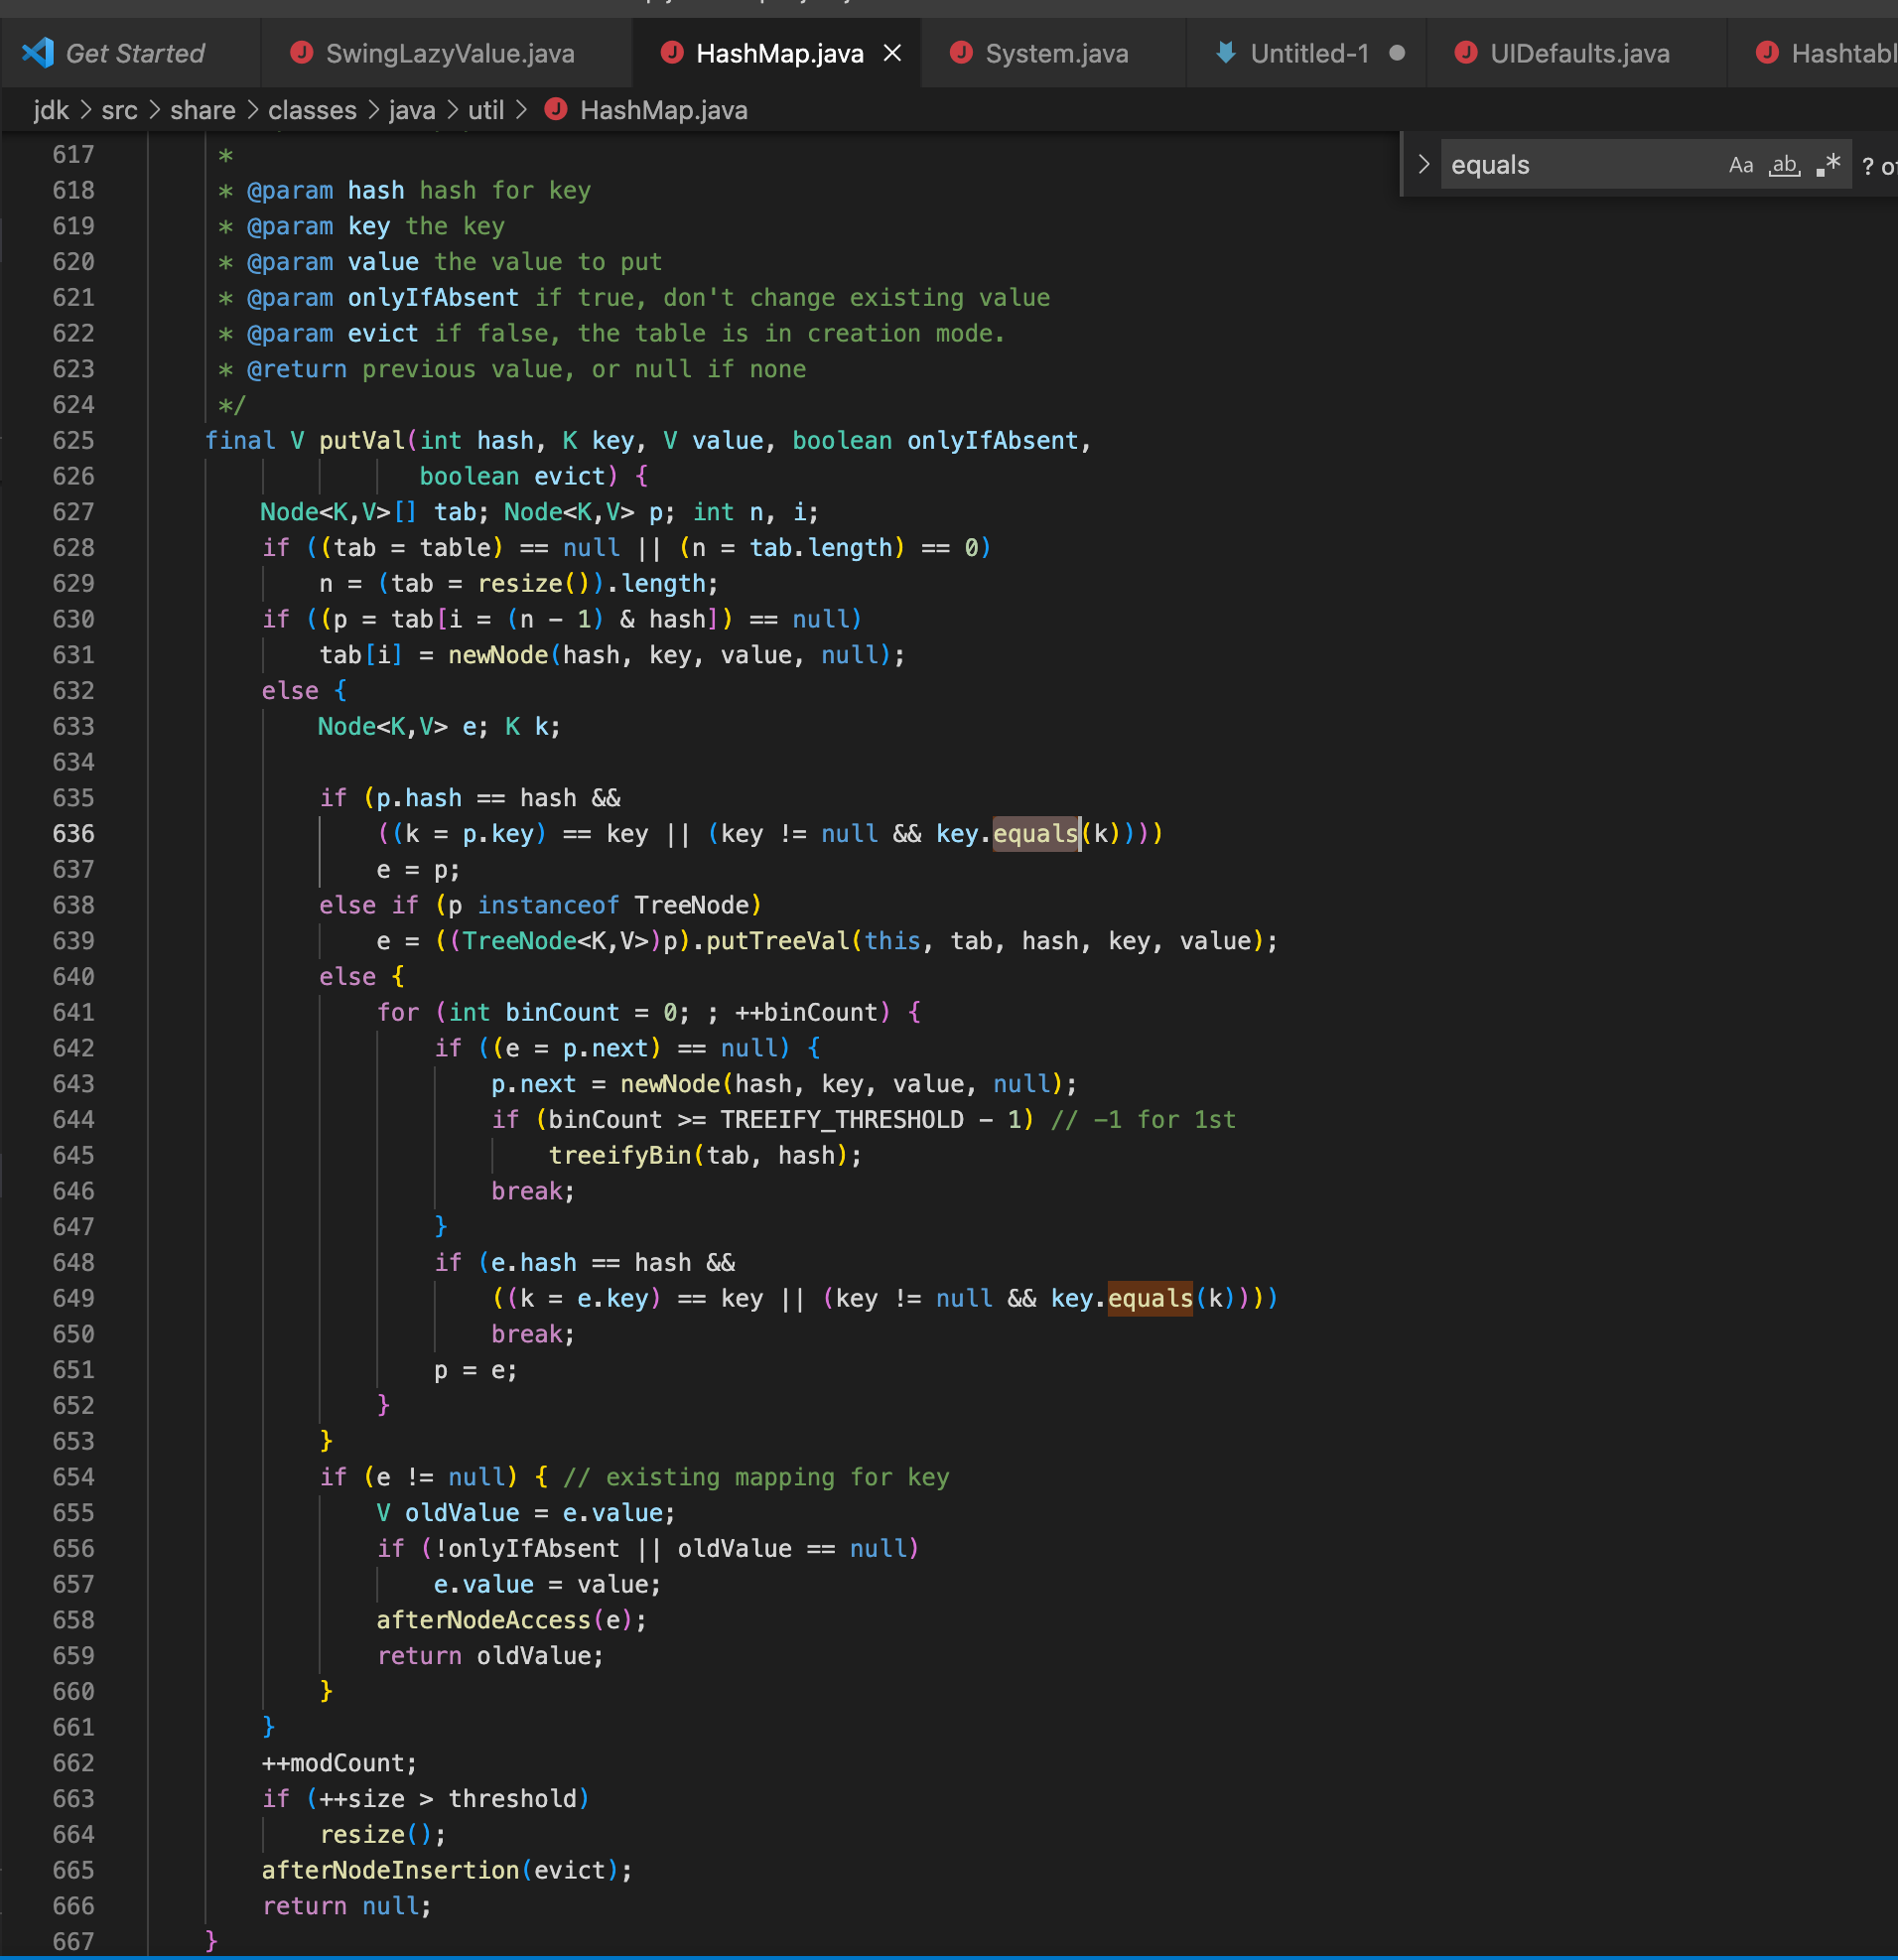Click TREEIFY_THRESHOLD on line 644

842,1120
